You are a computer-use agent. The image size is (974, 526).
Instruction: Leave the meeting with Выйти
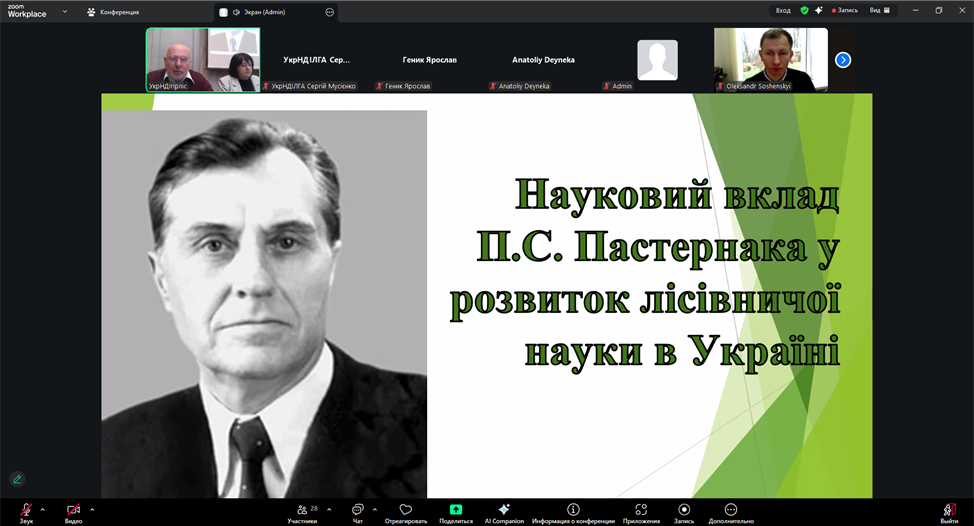point(948,511)
